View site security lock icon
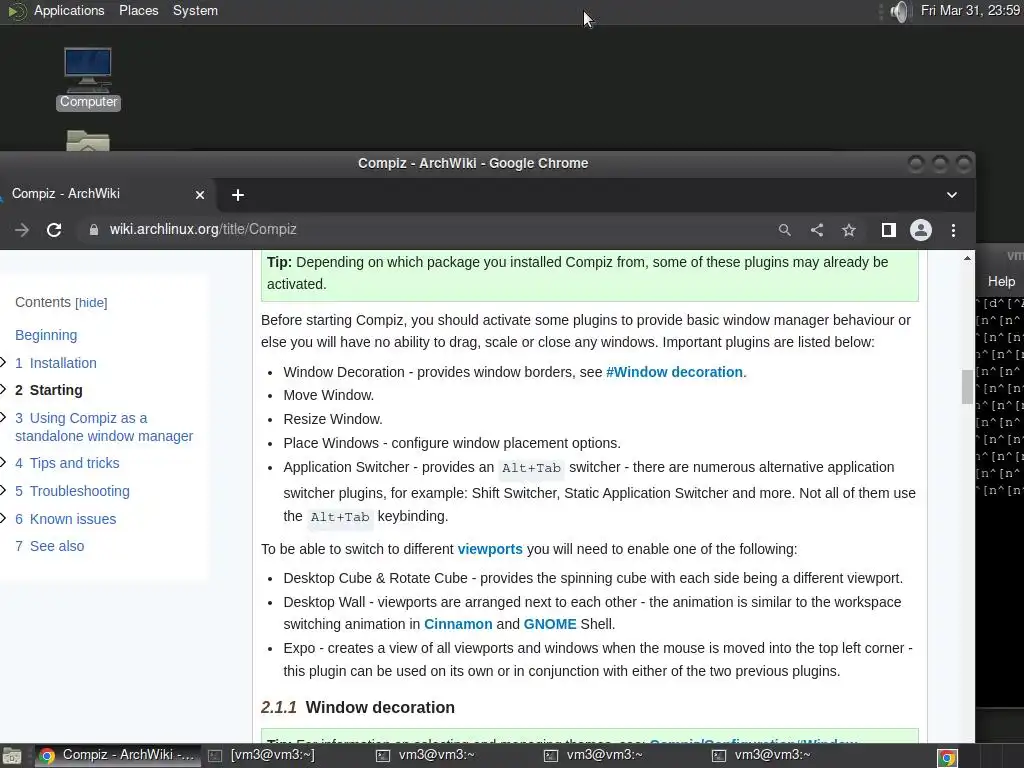This screenshot has width=1024, height=768. coord(93,230)
